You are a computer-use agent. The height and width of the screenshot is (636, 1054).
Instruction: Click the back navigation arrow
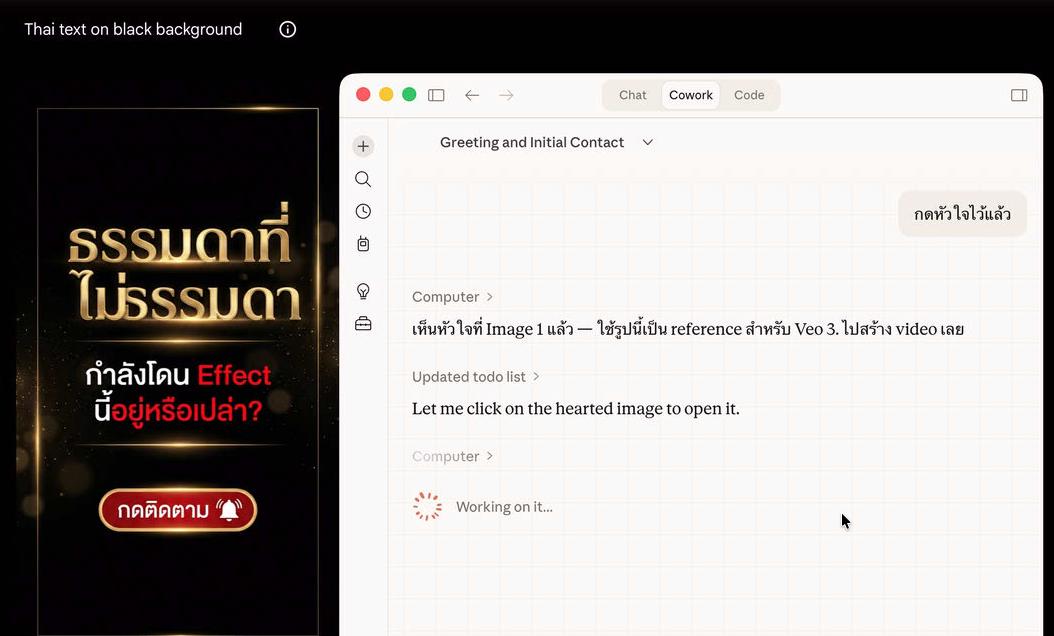[x=471, y=94]
